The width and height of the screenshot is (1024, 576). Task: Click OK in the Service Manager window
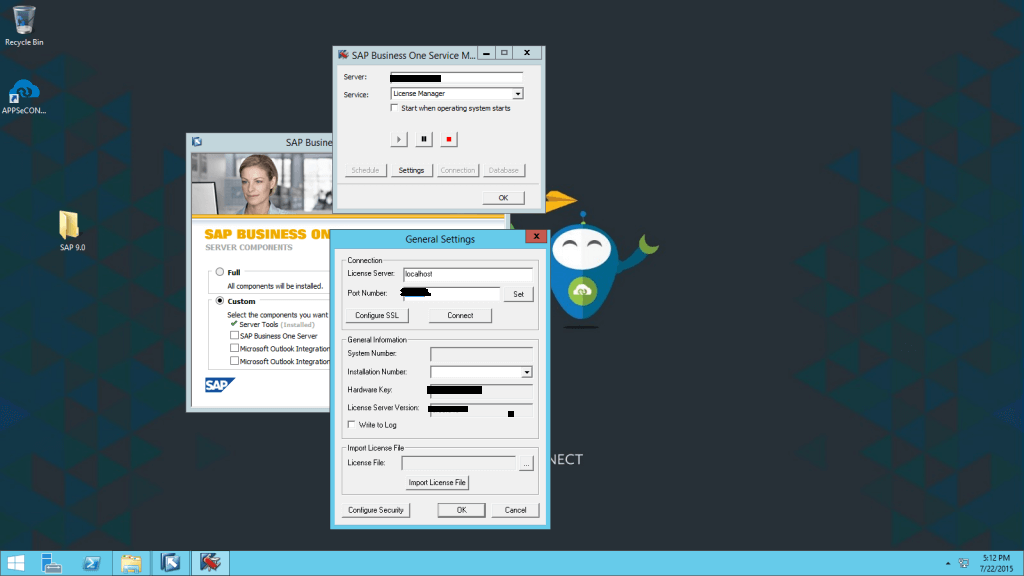click(x=503, y=198)
